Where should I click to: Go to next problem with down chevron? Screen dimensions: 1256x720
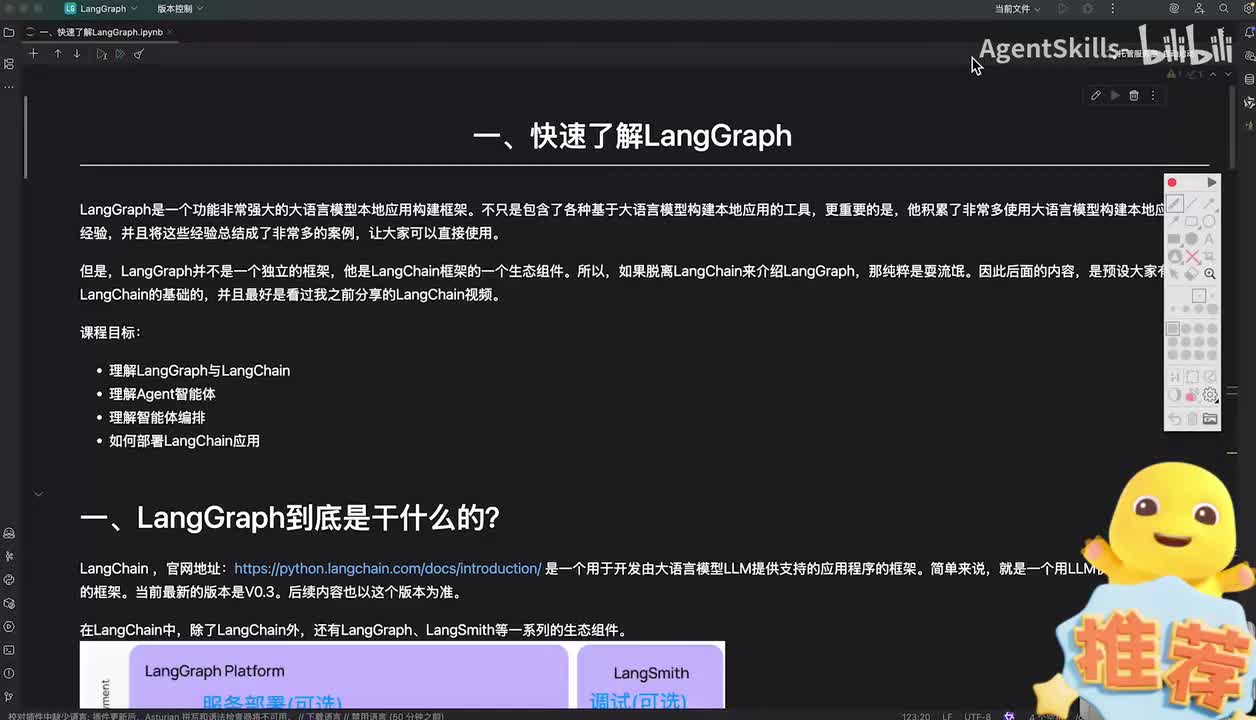[x=1228, y=73]
